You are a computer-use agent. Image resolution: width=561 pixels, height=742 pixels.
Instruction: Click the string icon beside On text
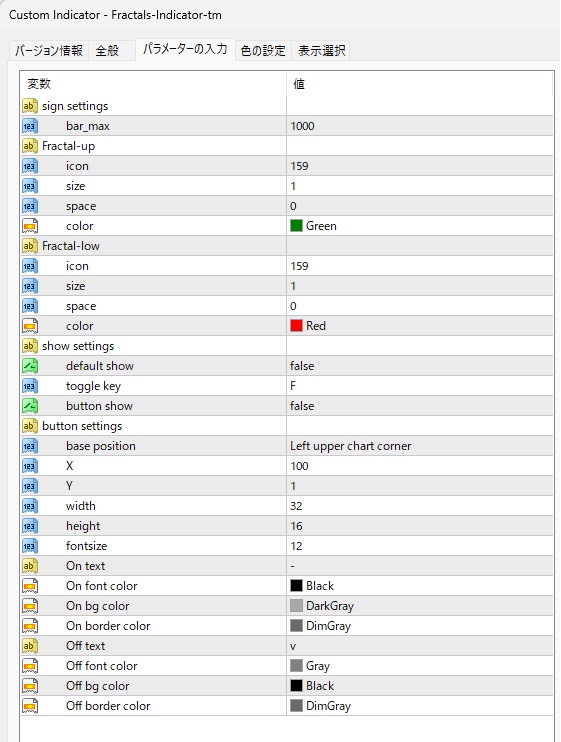(30, 566)
